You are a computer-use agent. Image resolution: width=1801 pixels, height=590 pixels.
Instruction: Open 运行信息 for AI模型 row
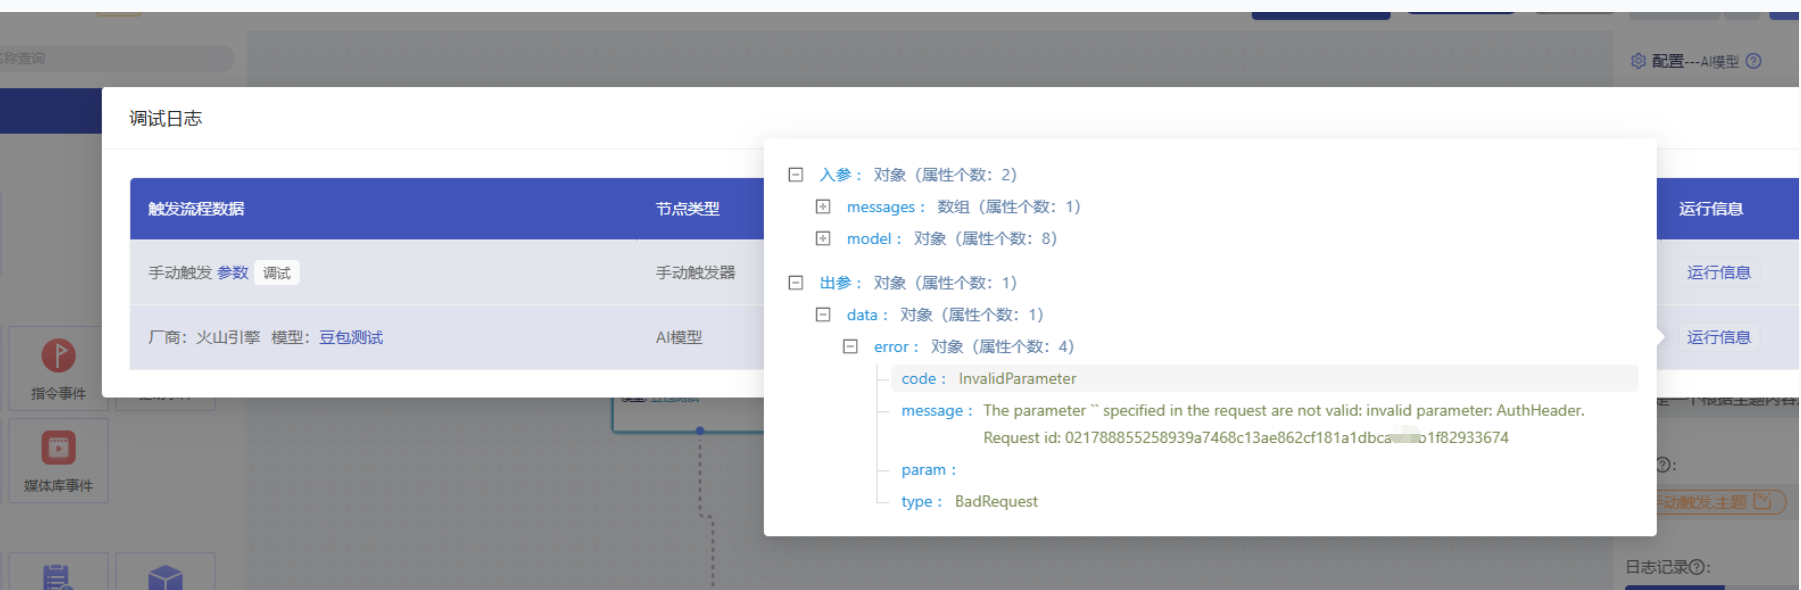[x=1718, y=338]
